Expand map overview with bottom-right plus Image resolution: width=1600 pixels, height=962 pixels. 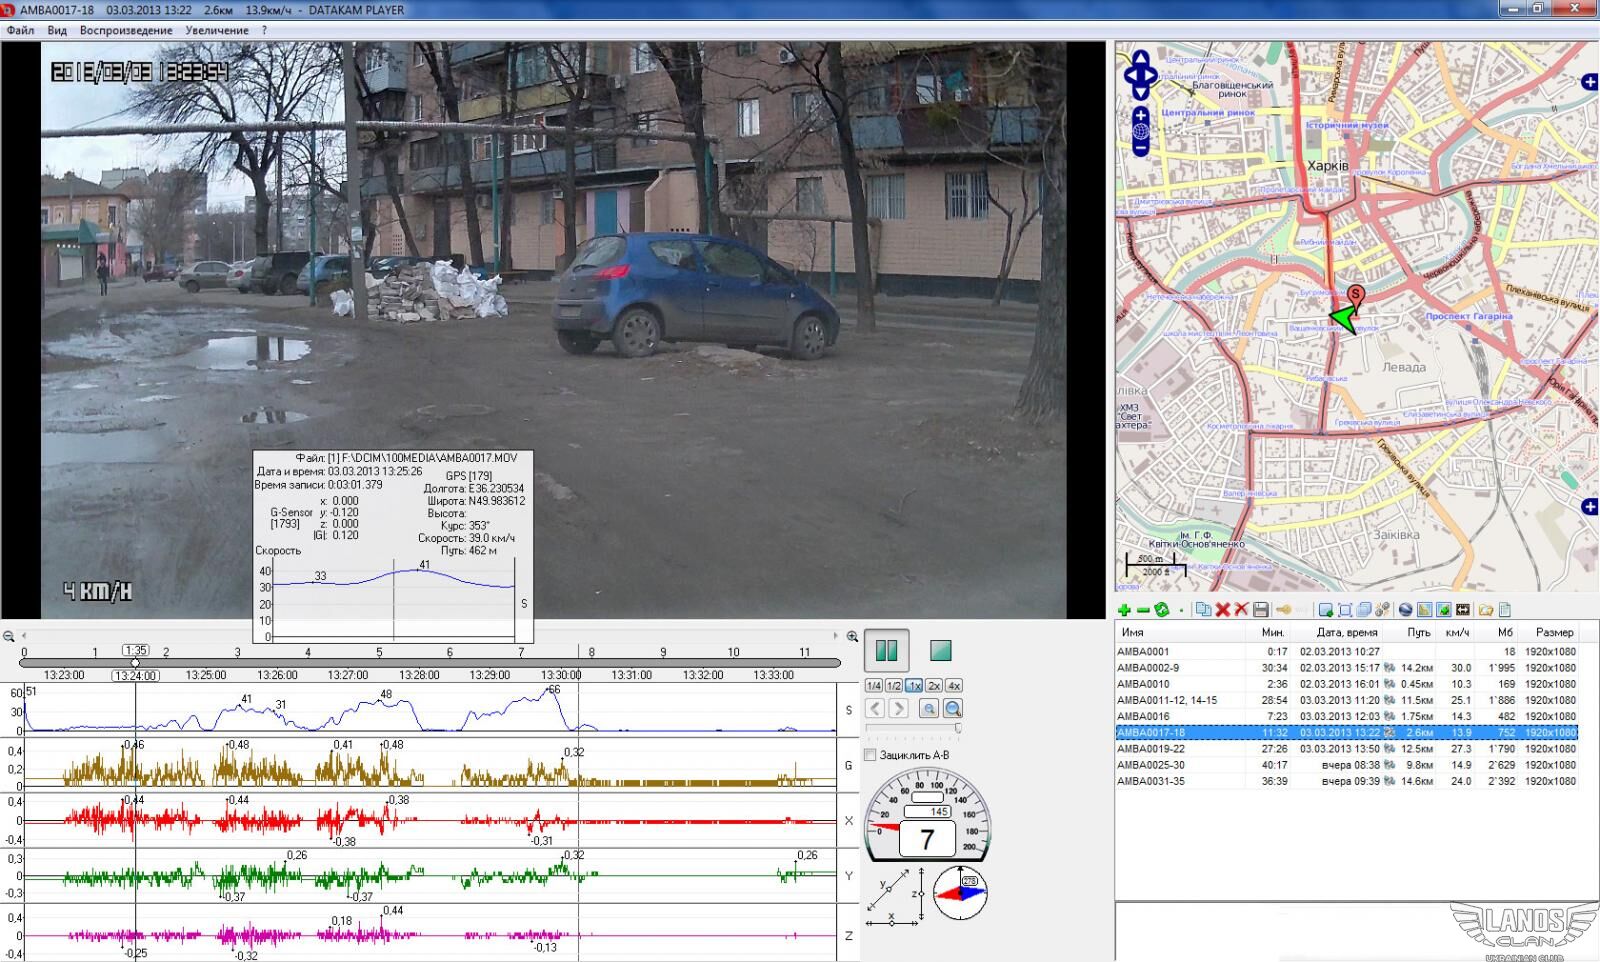[x=1589, y=507]
